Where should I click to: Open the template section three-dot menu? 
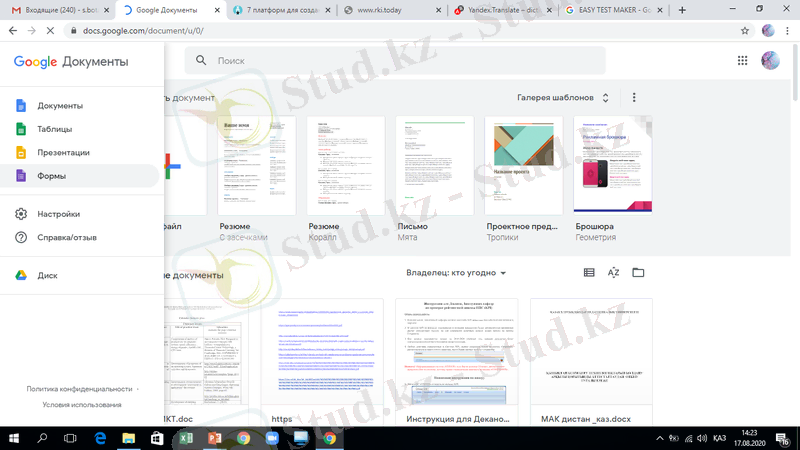click(x=634, y=97)
